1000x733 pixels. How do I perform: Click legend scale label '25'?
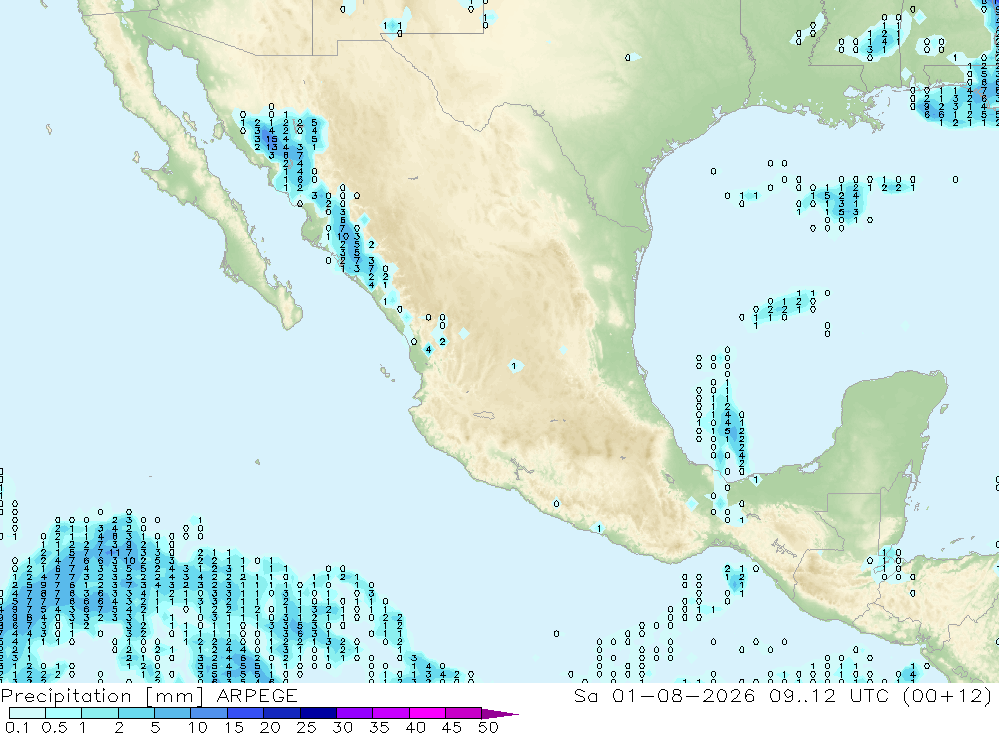(x=307, y=727)
